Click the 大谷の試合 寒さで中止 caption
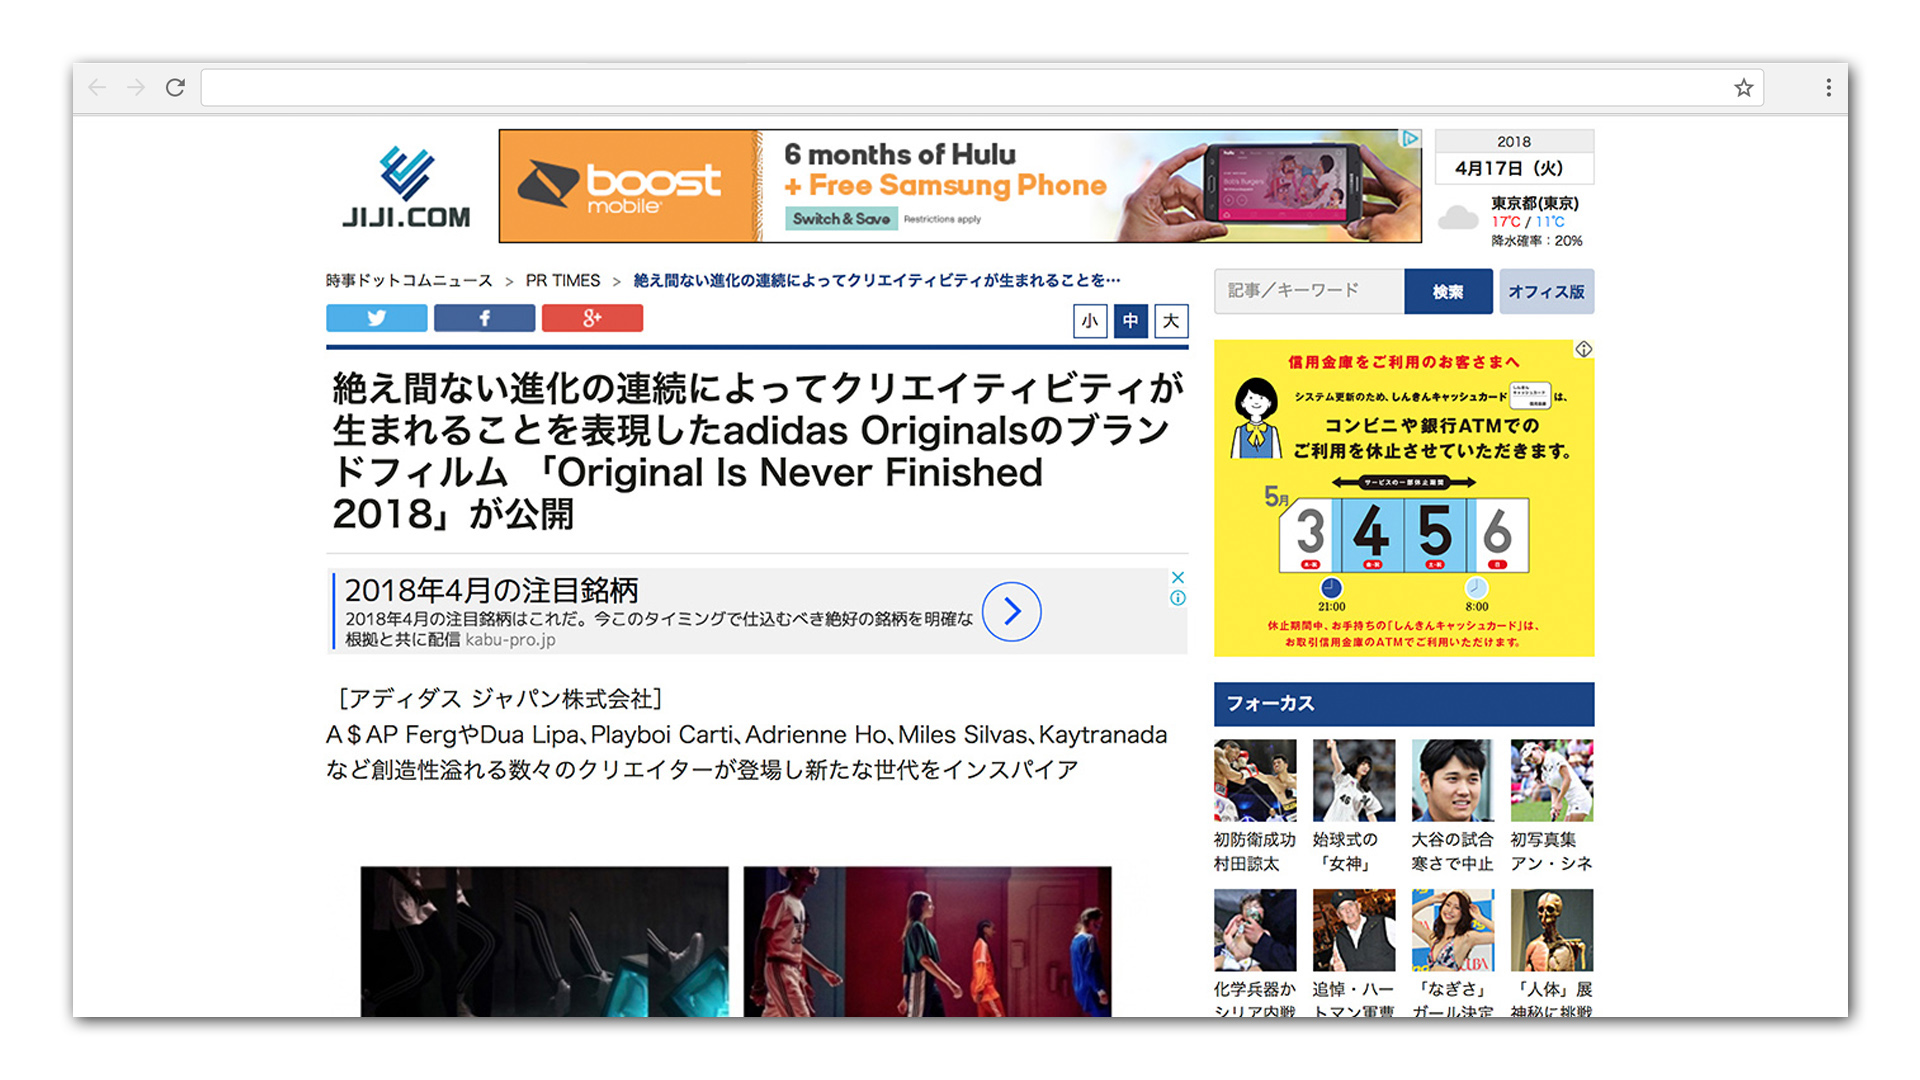The image size is (1920, 1080). click(x=1453, y=852)
